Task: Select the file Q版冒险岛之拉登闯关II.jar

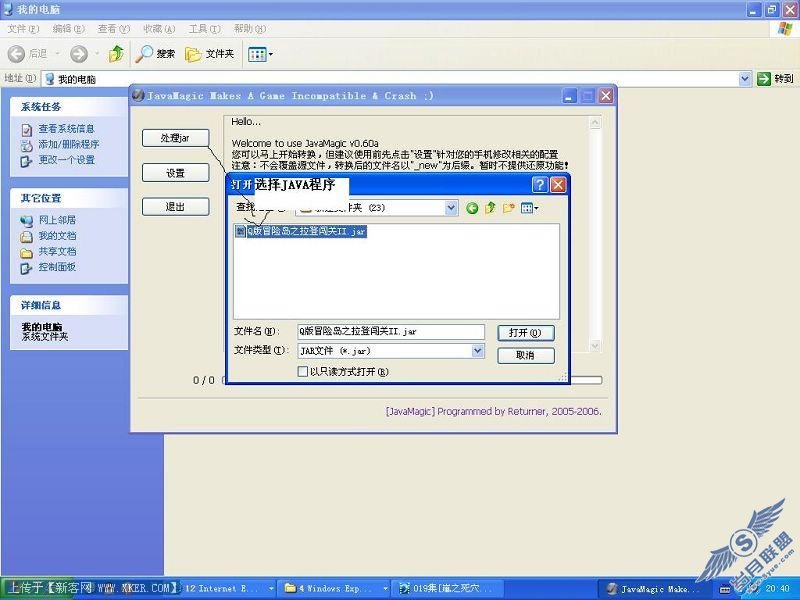Action: point(301,231)
